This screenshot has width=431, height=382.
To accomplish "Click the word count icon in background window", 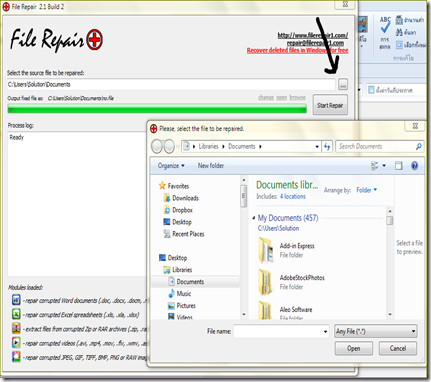I will pyautogui.click(x=399, y=20).
